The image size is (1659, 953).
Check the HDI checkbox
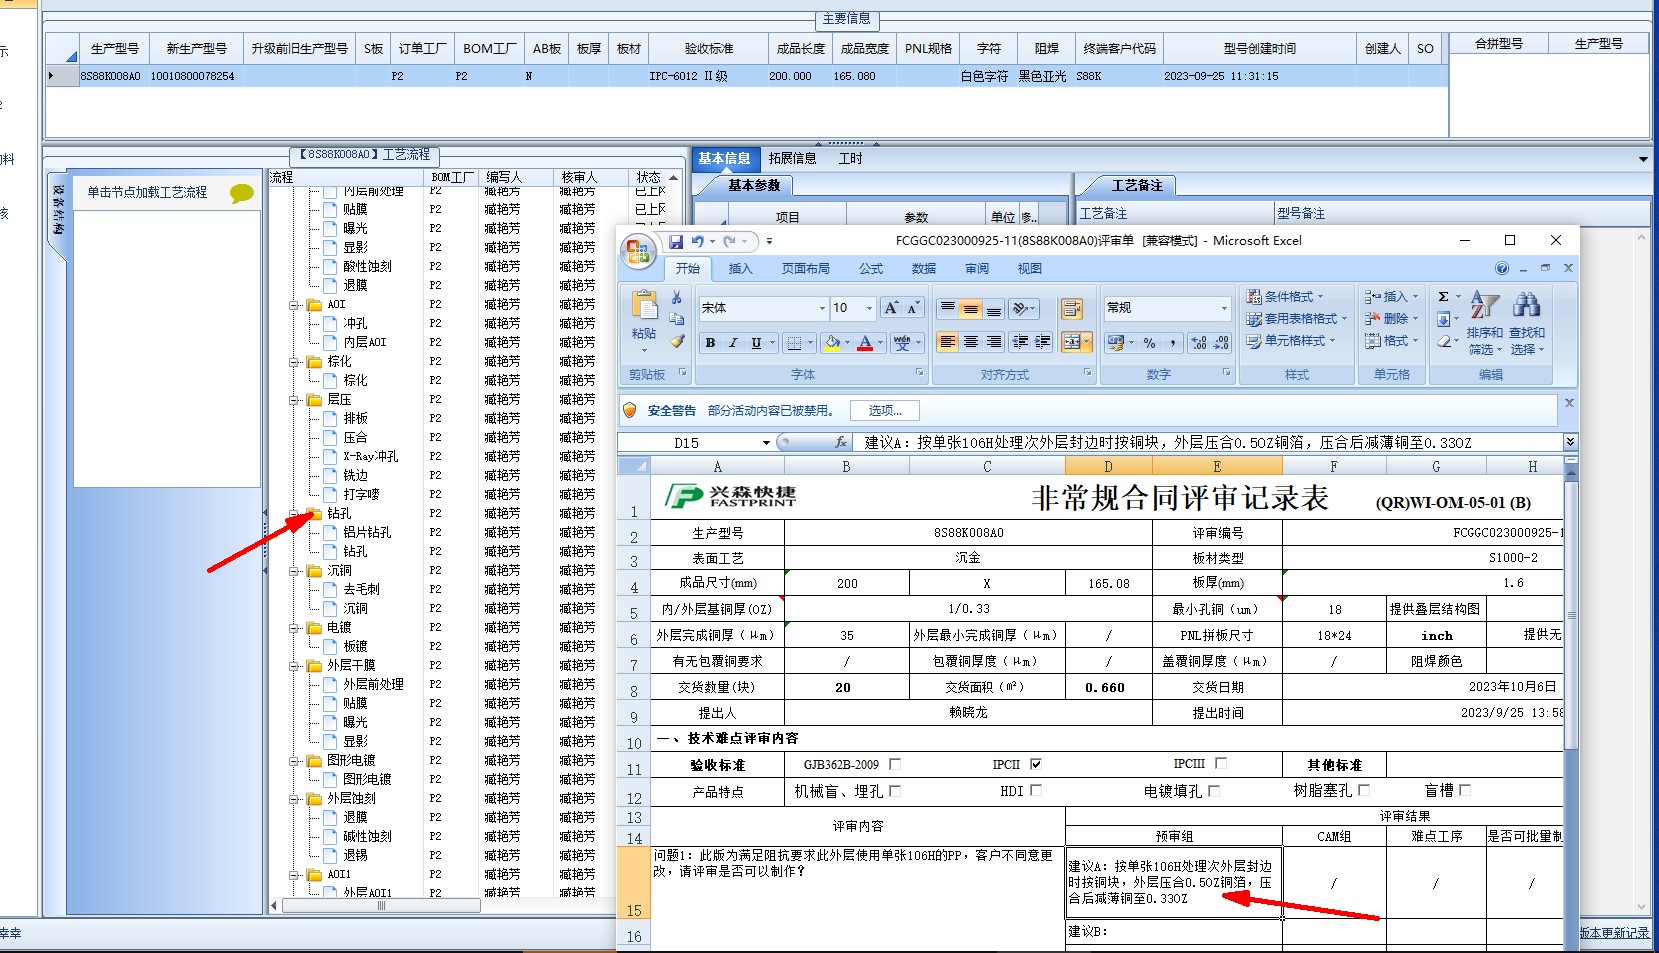click(1036, 791)
